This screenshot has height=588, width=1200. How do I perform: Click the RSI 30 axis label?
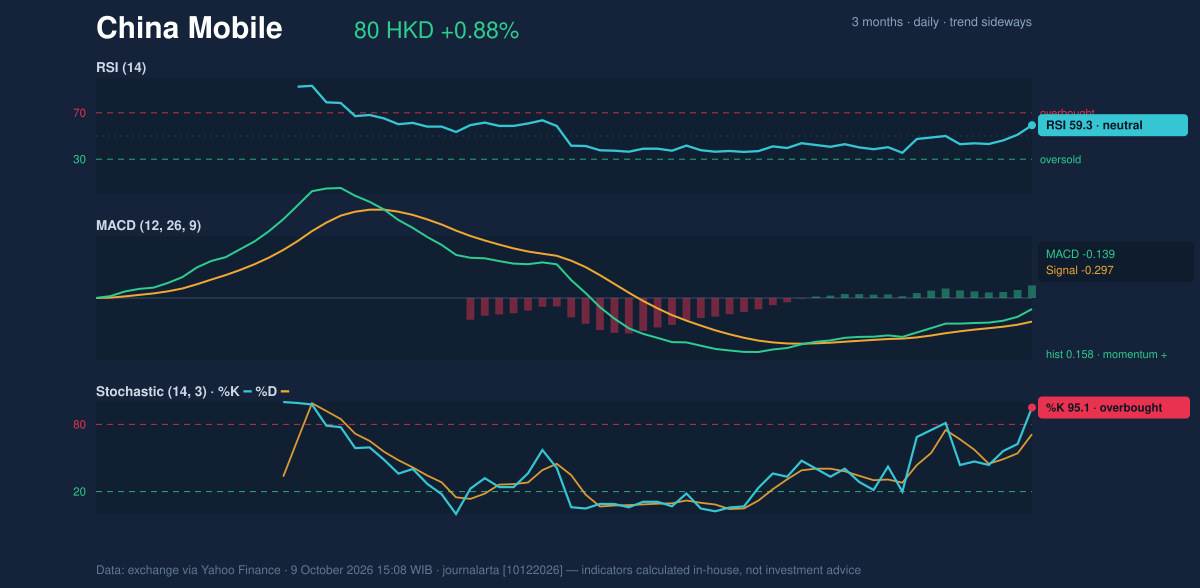(80, 159)
